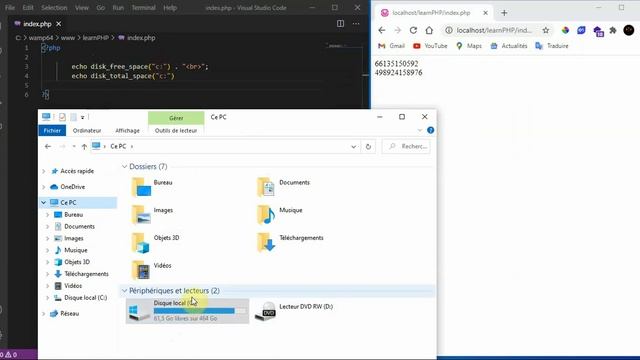Expand Disque local (C:) tree node
The width and height of the screenshot is (640, 360).
click(48, 298)
